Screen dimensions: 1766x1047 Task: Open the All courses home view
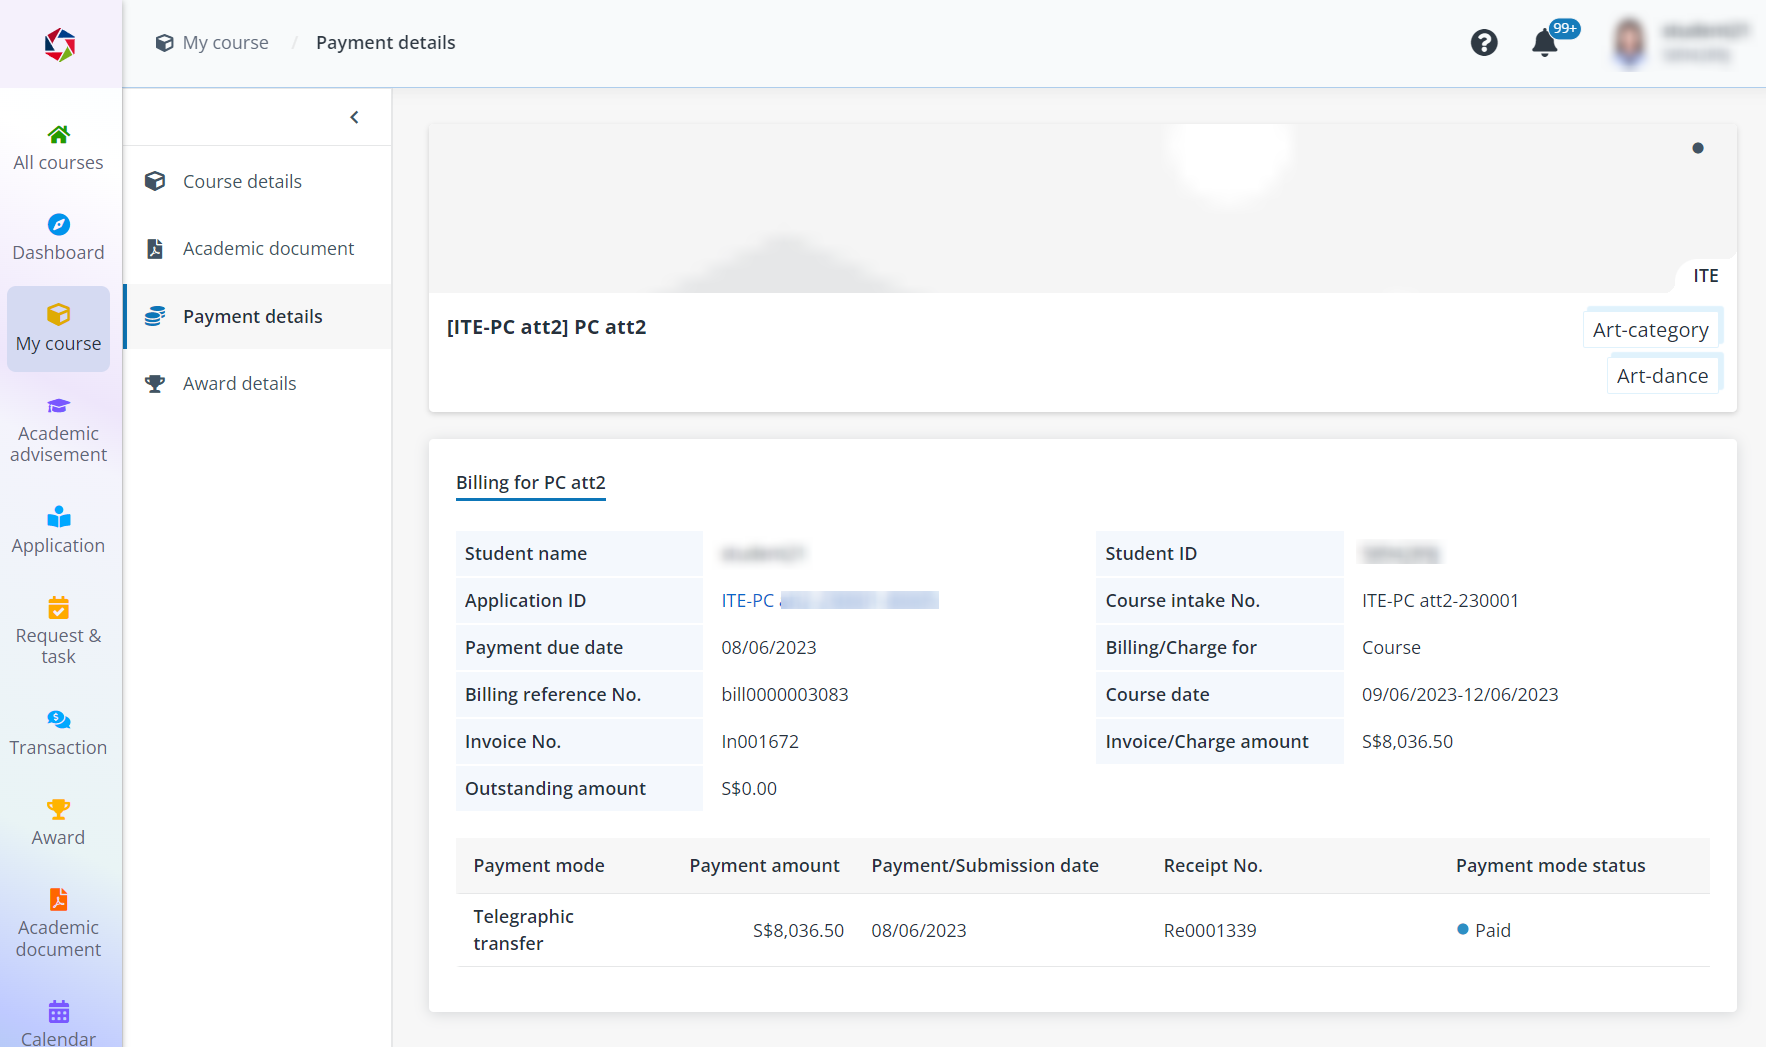[58, 146]
